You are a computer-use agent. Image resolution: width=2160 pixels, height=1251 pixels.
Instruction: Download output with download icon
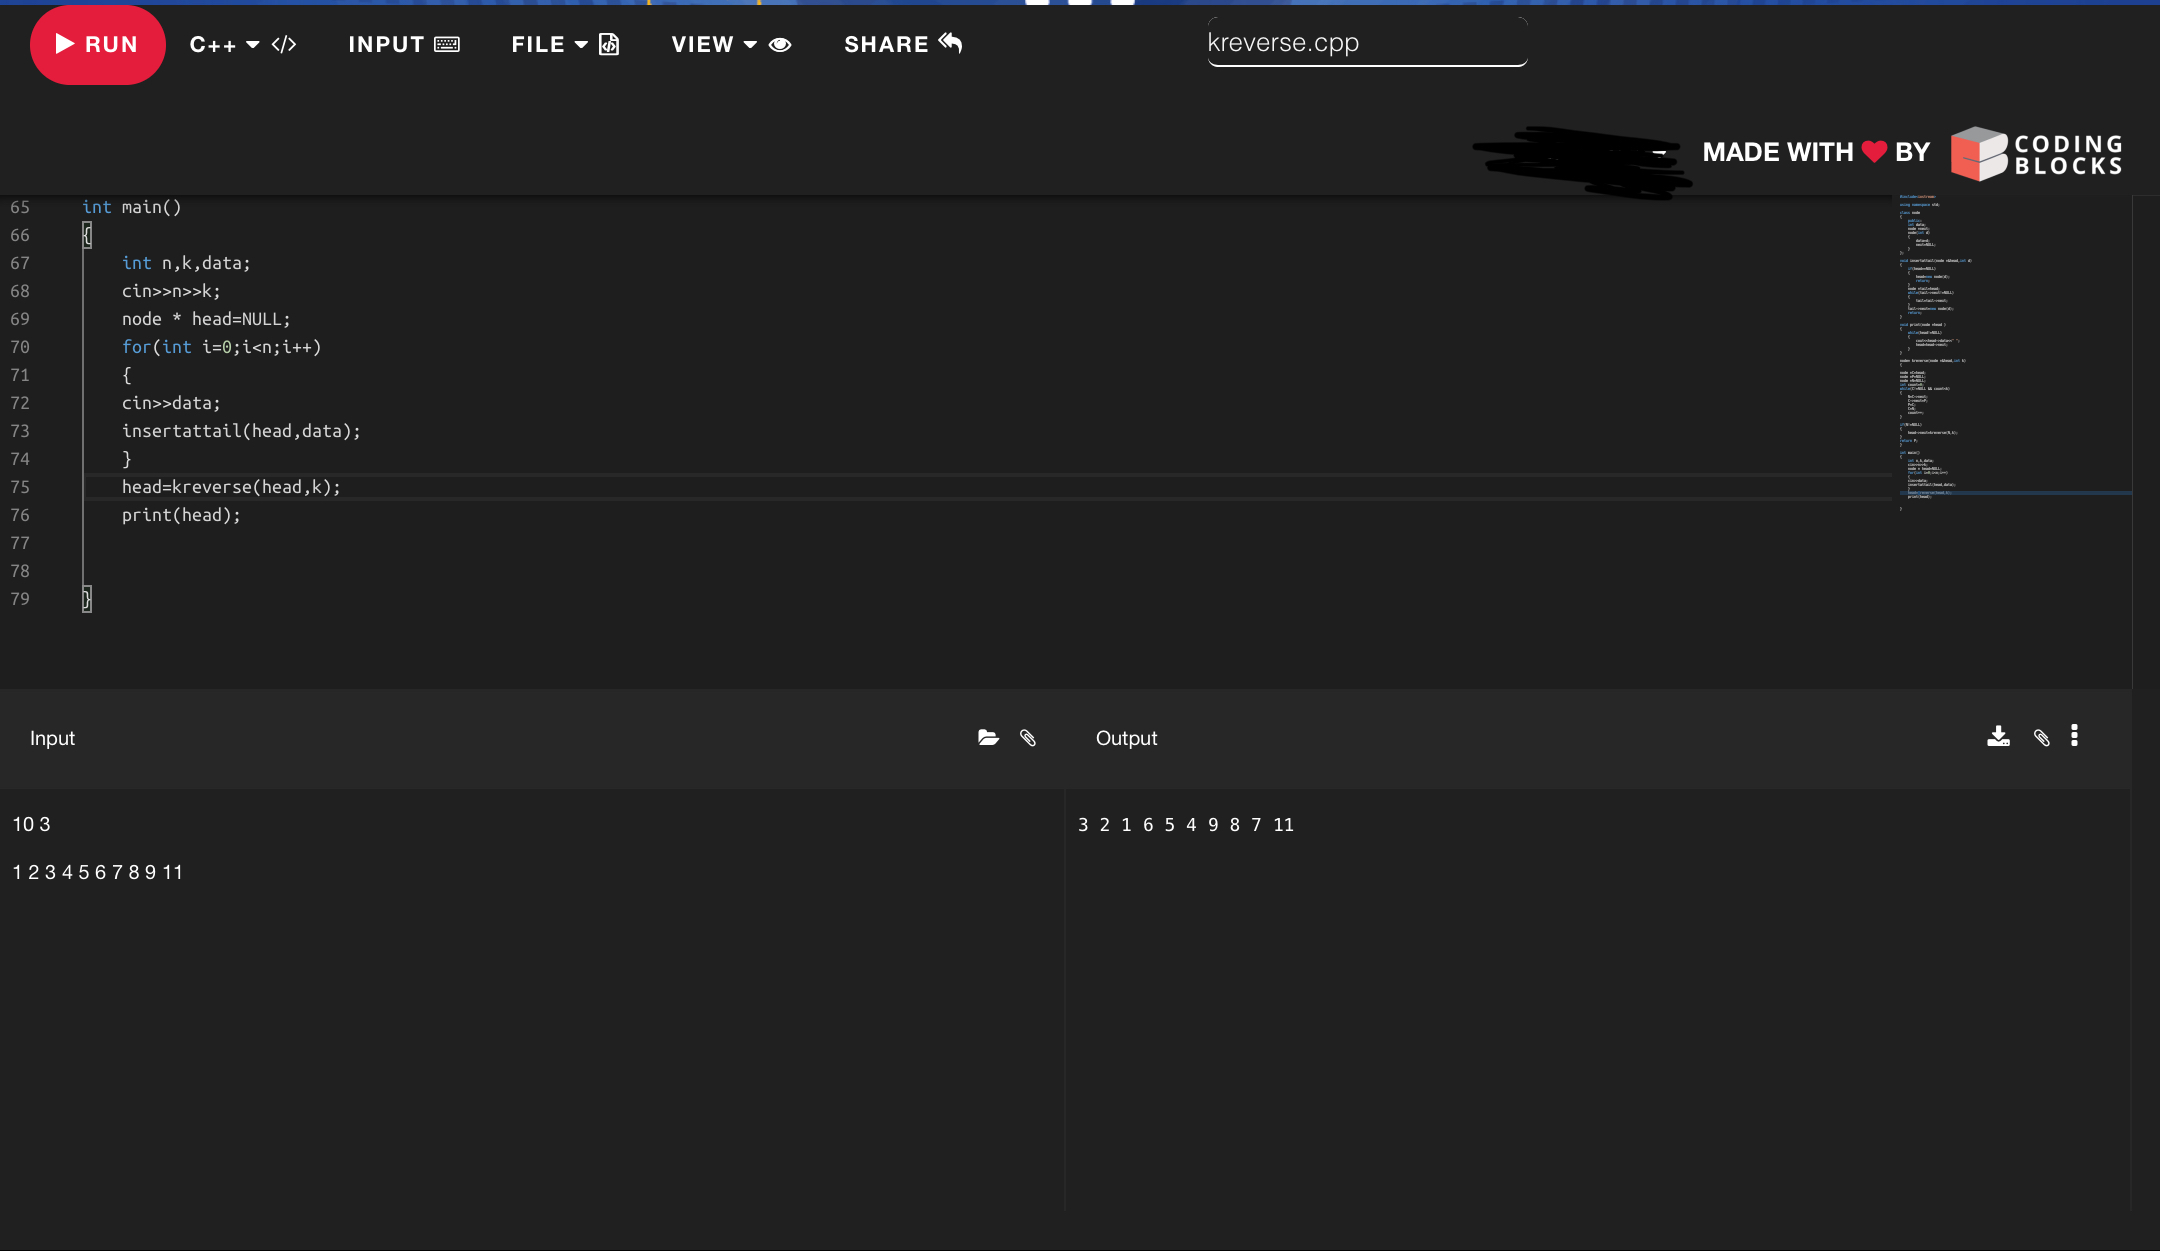click(x=1998, y=737)
